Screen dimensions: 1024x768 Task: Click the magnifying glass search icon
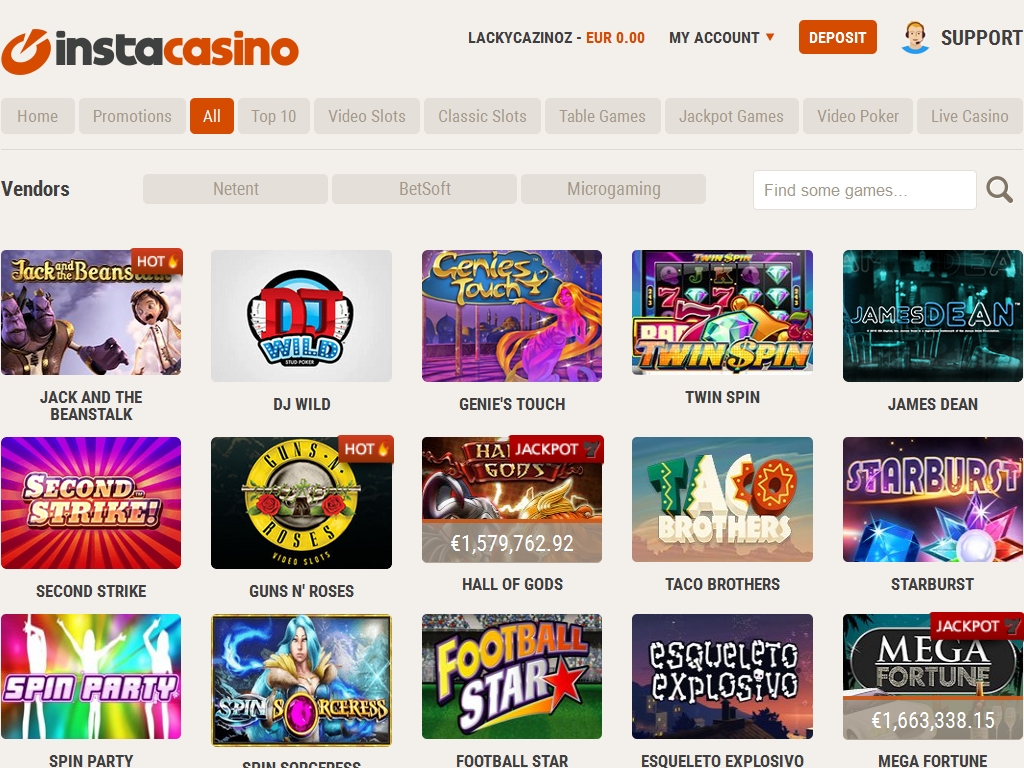[x=999, y=189]
